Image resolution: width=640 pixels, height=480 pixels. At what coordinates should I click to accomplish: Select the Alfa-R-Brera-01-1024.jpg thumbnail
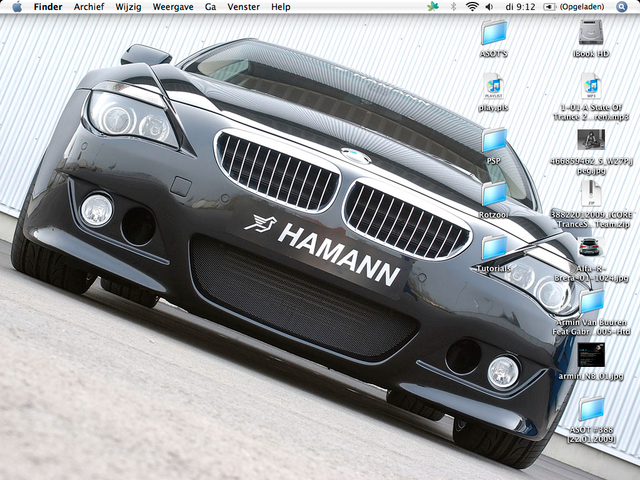(591, 247)
